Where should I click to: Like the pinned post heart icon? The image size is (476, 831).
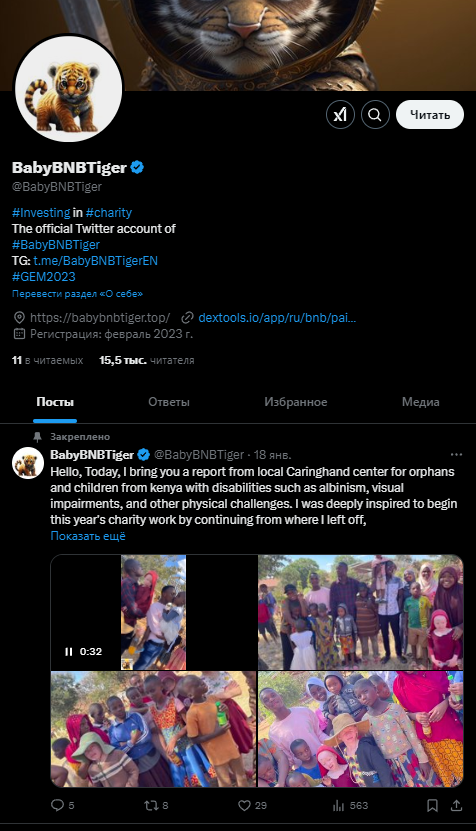click(244, 805)
